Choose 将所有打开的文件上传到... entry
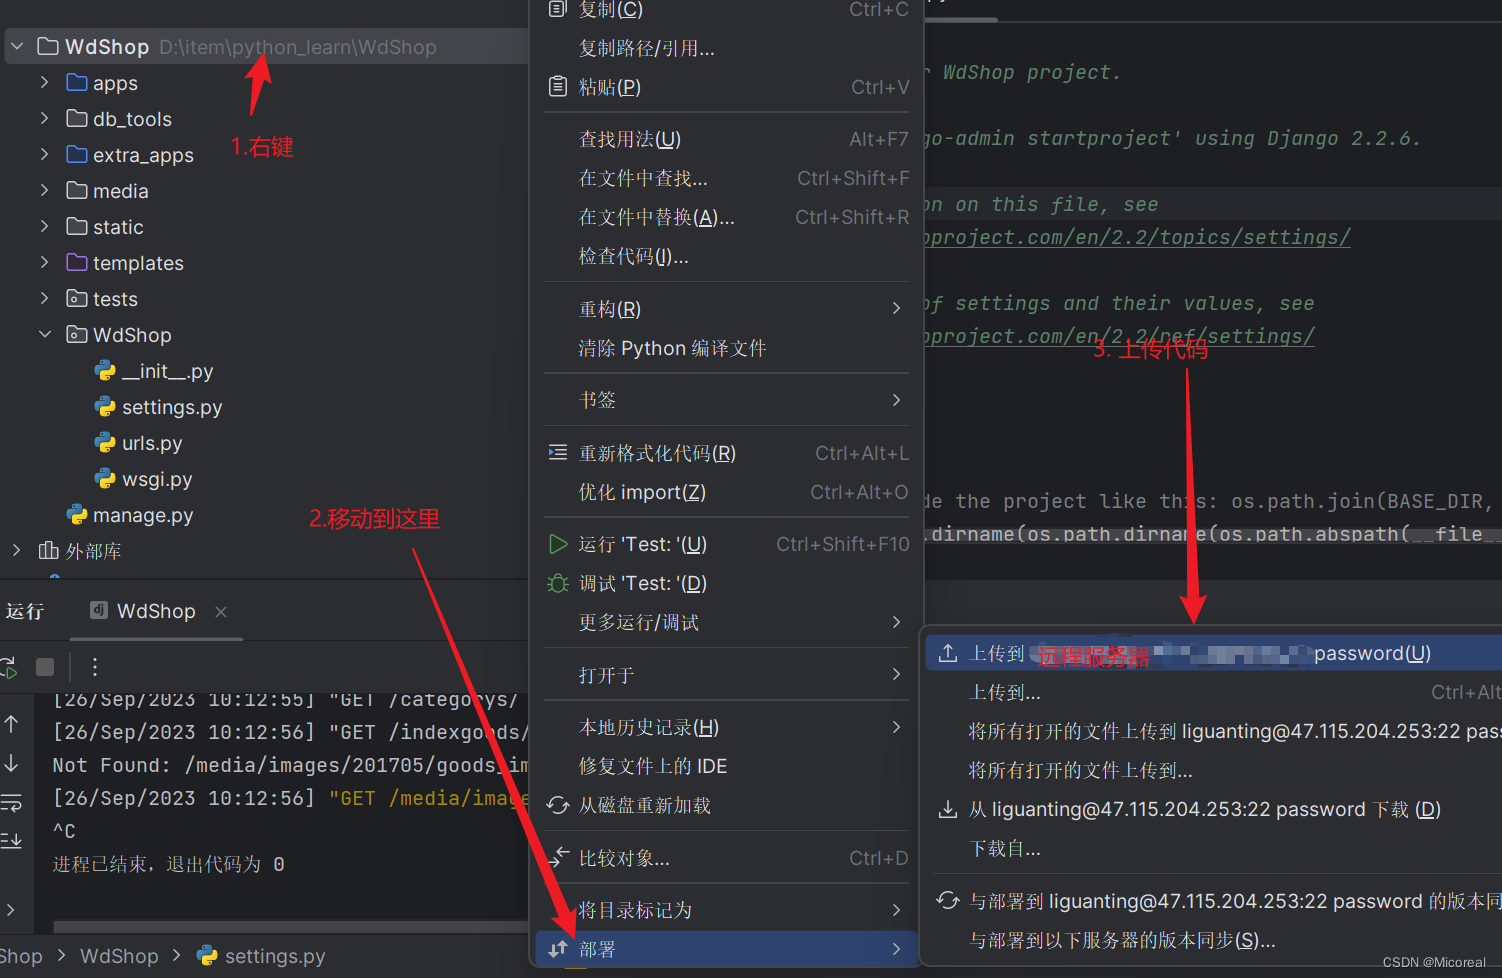 [x=1213, y=770]
